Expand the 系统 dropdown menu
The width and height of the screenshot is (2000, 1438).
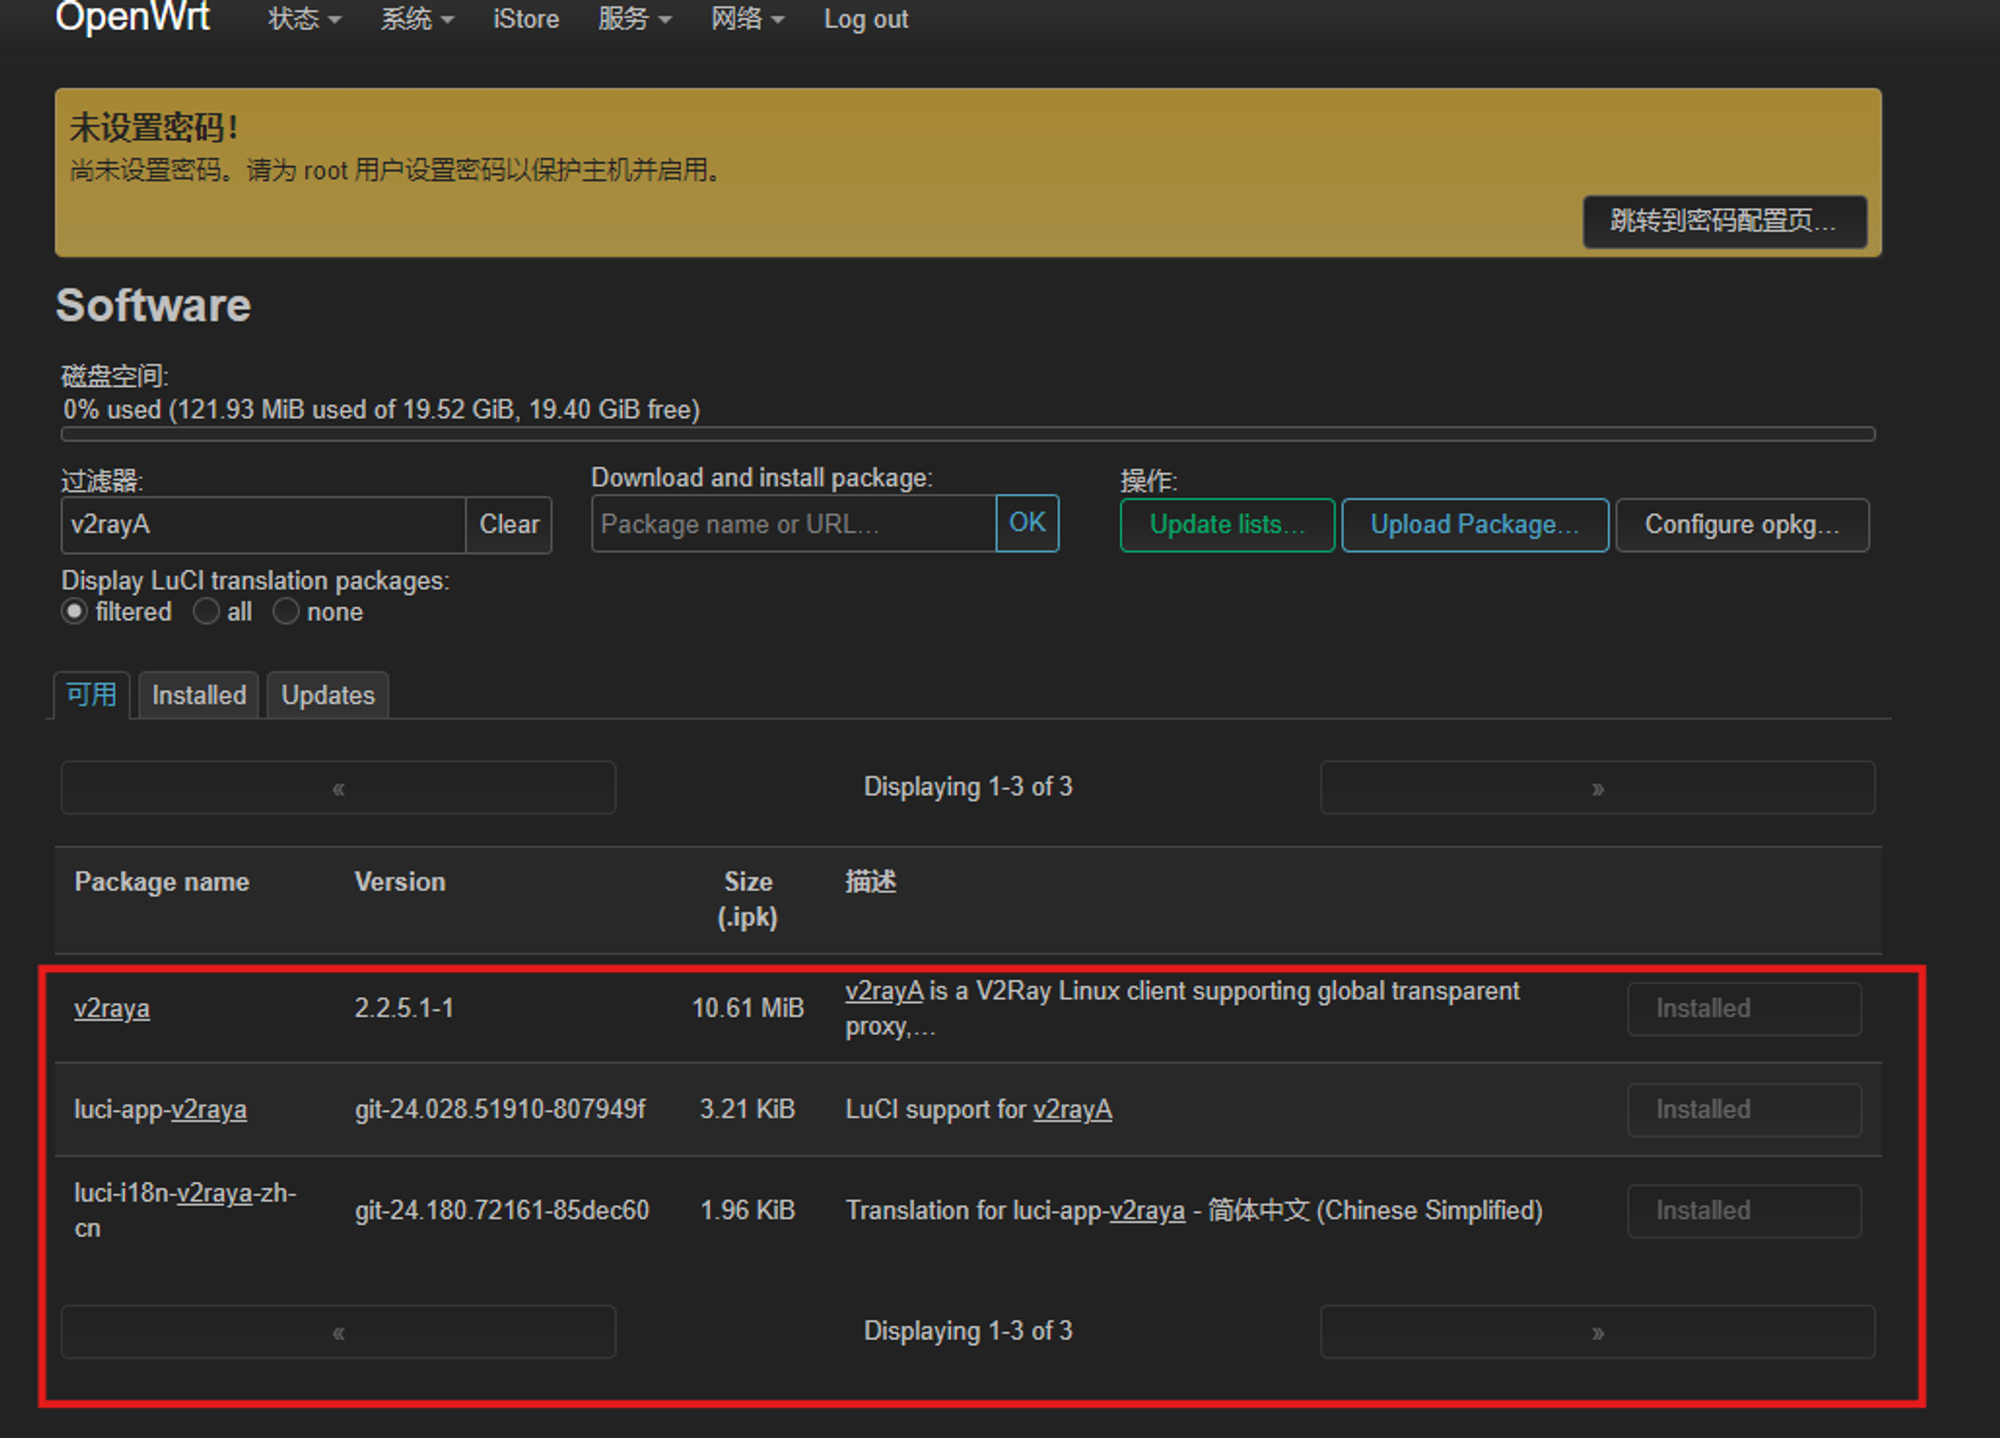coord(416,19)
